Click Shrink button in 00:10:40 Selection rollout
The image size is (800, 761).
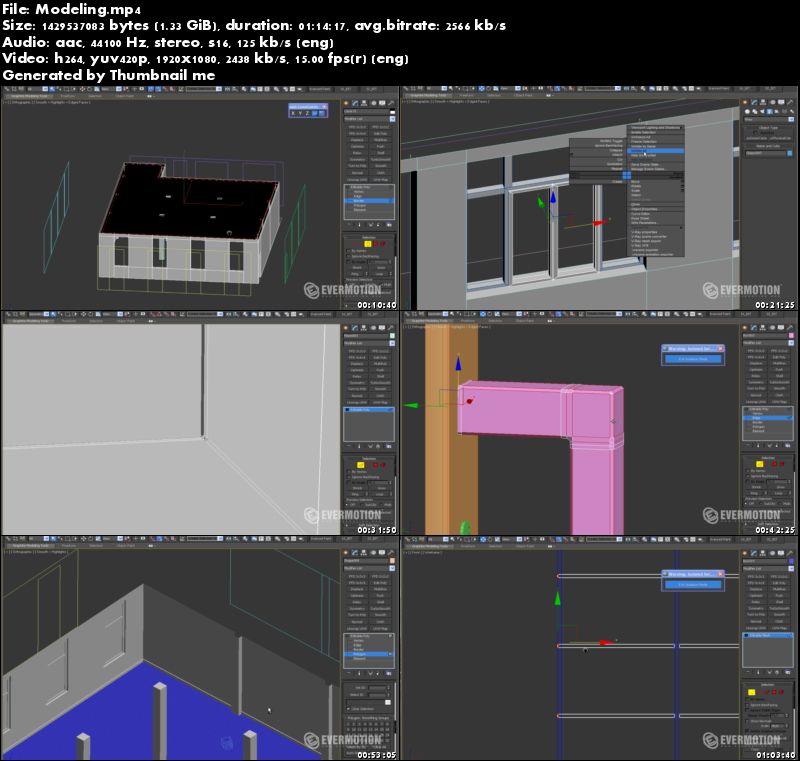pos(357,268)
